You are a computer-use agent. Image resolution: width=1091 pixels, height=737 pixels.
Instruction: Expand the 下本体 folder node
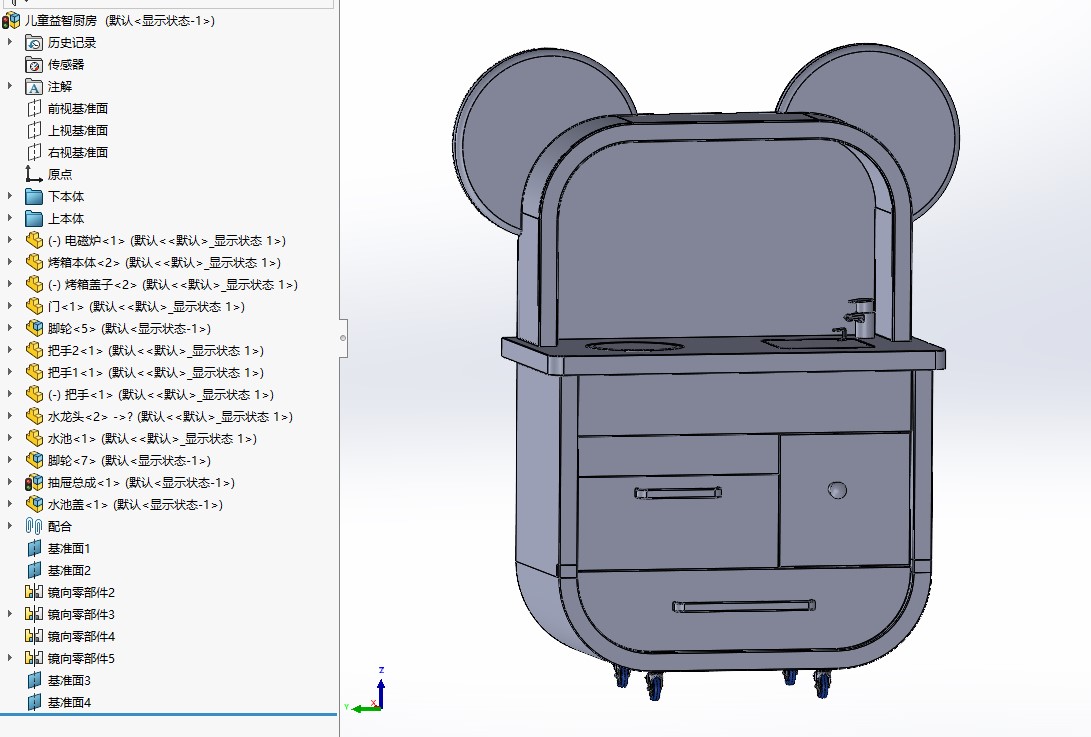pos(10,196)
